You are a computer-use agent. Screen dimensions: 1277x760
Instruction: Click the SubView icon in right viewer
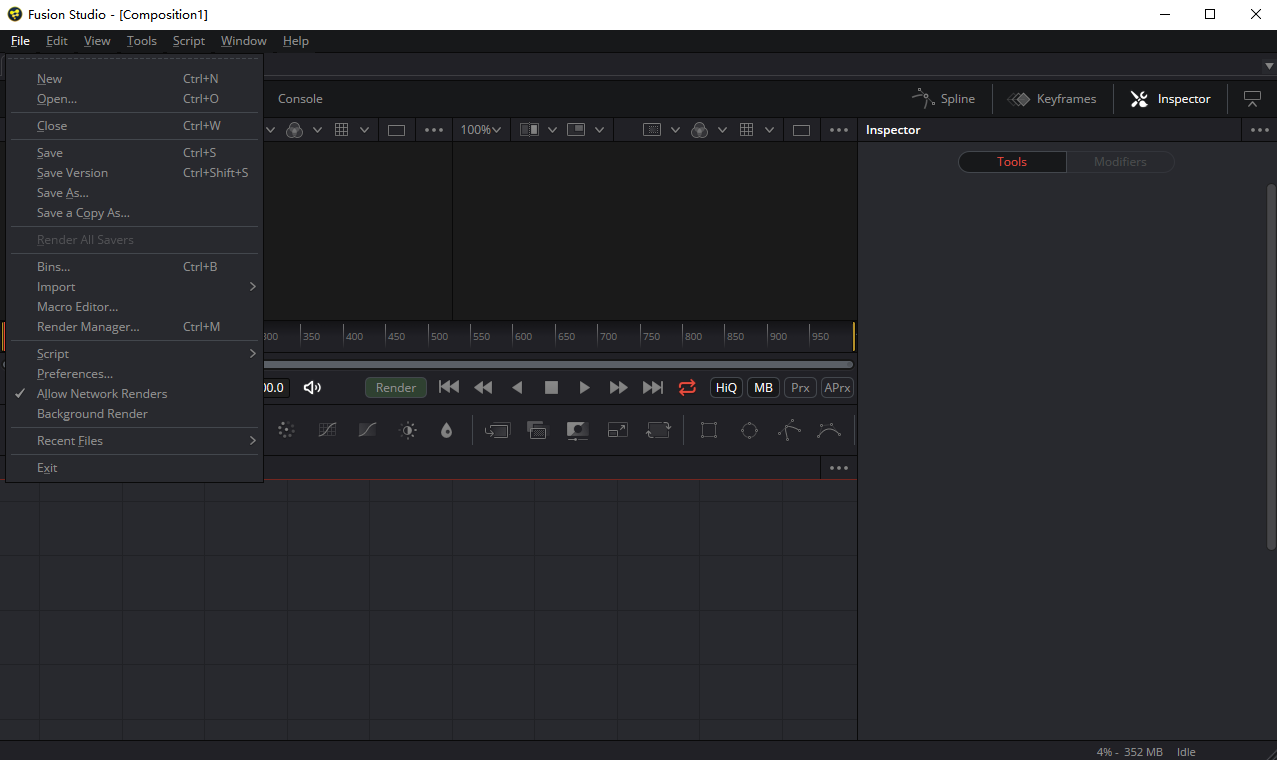(576, 130)
